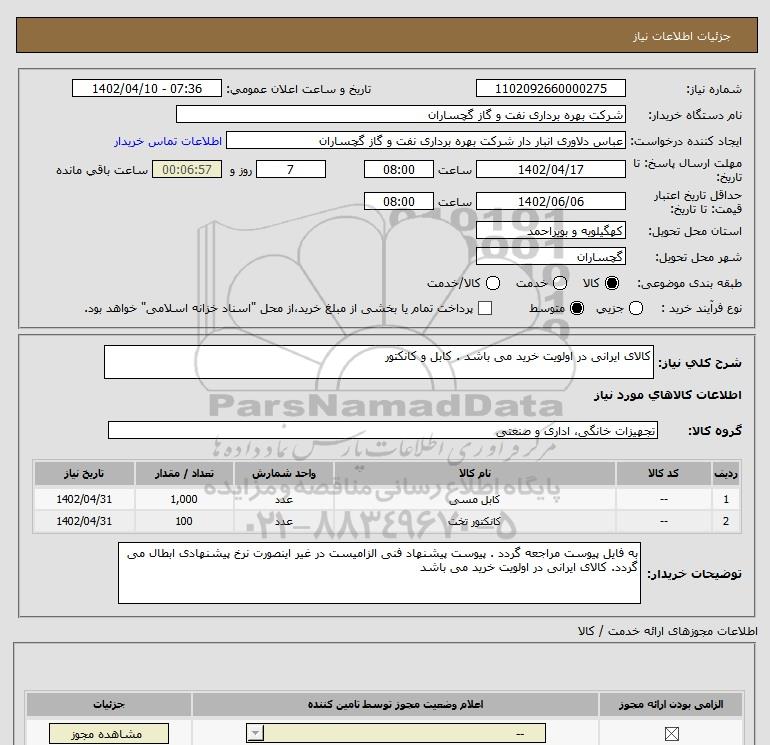Click the request creator field
770x745 pixels.
click(x=426, y=141)
